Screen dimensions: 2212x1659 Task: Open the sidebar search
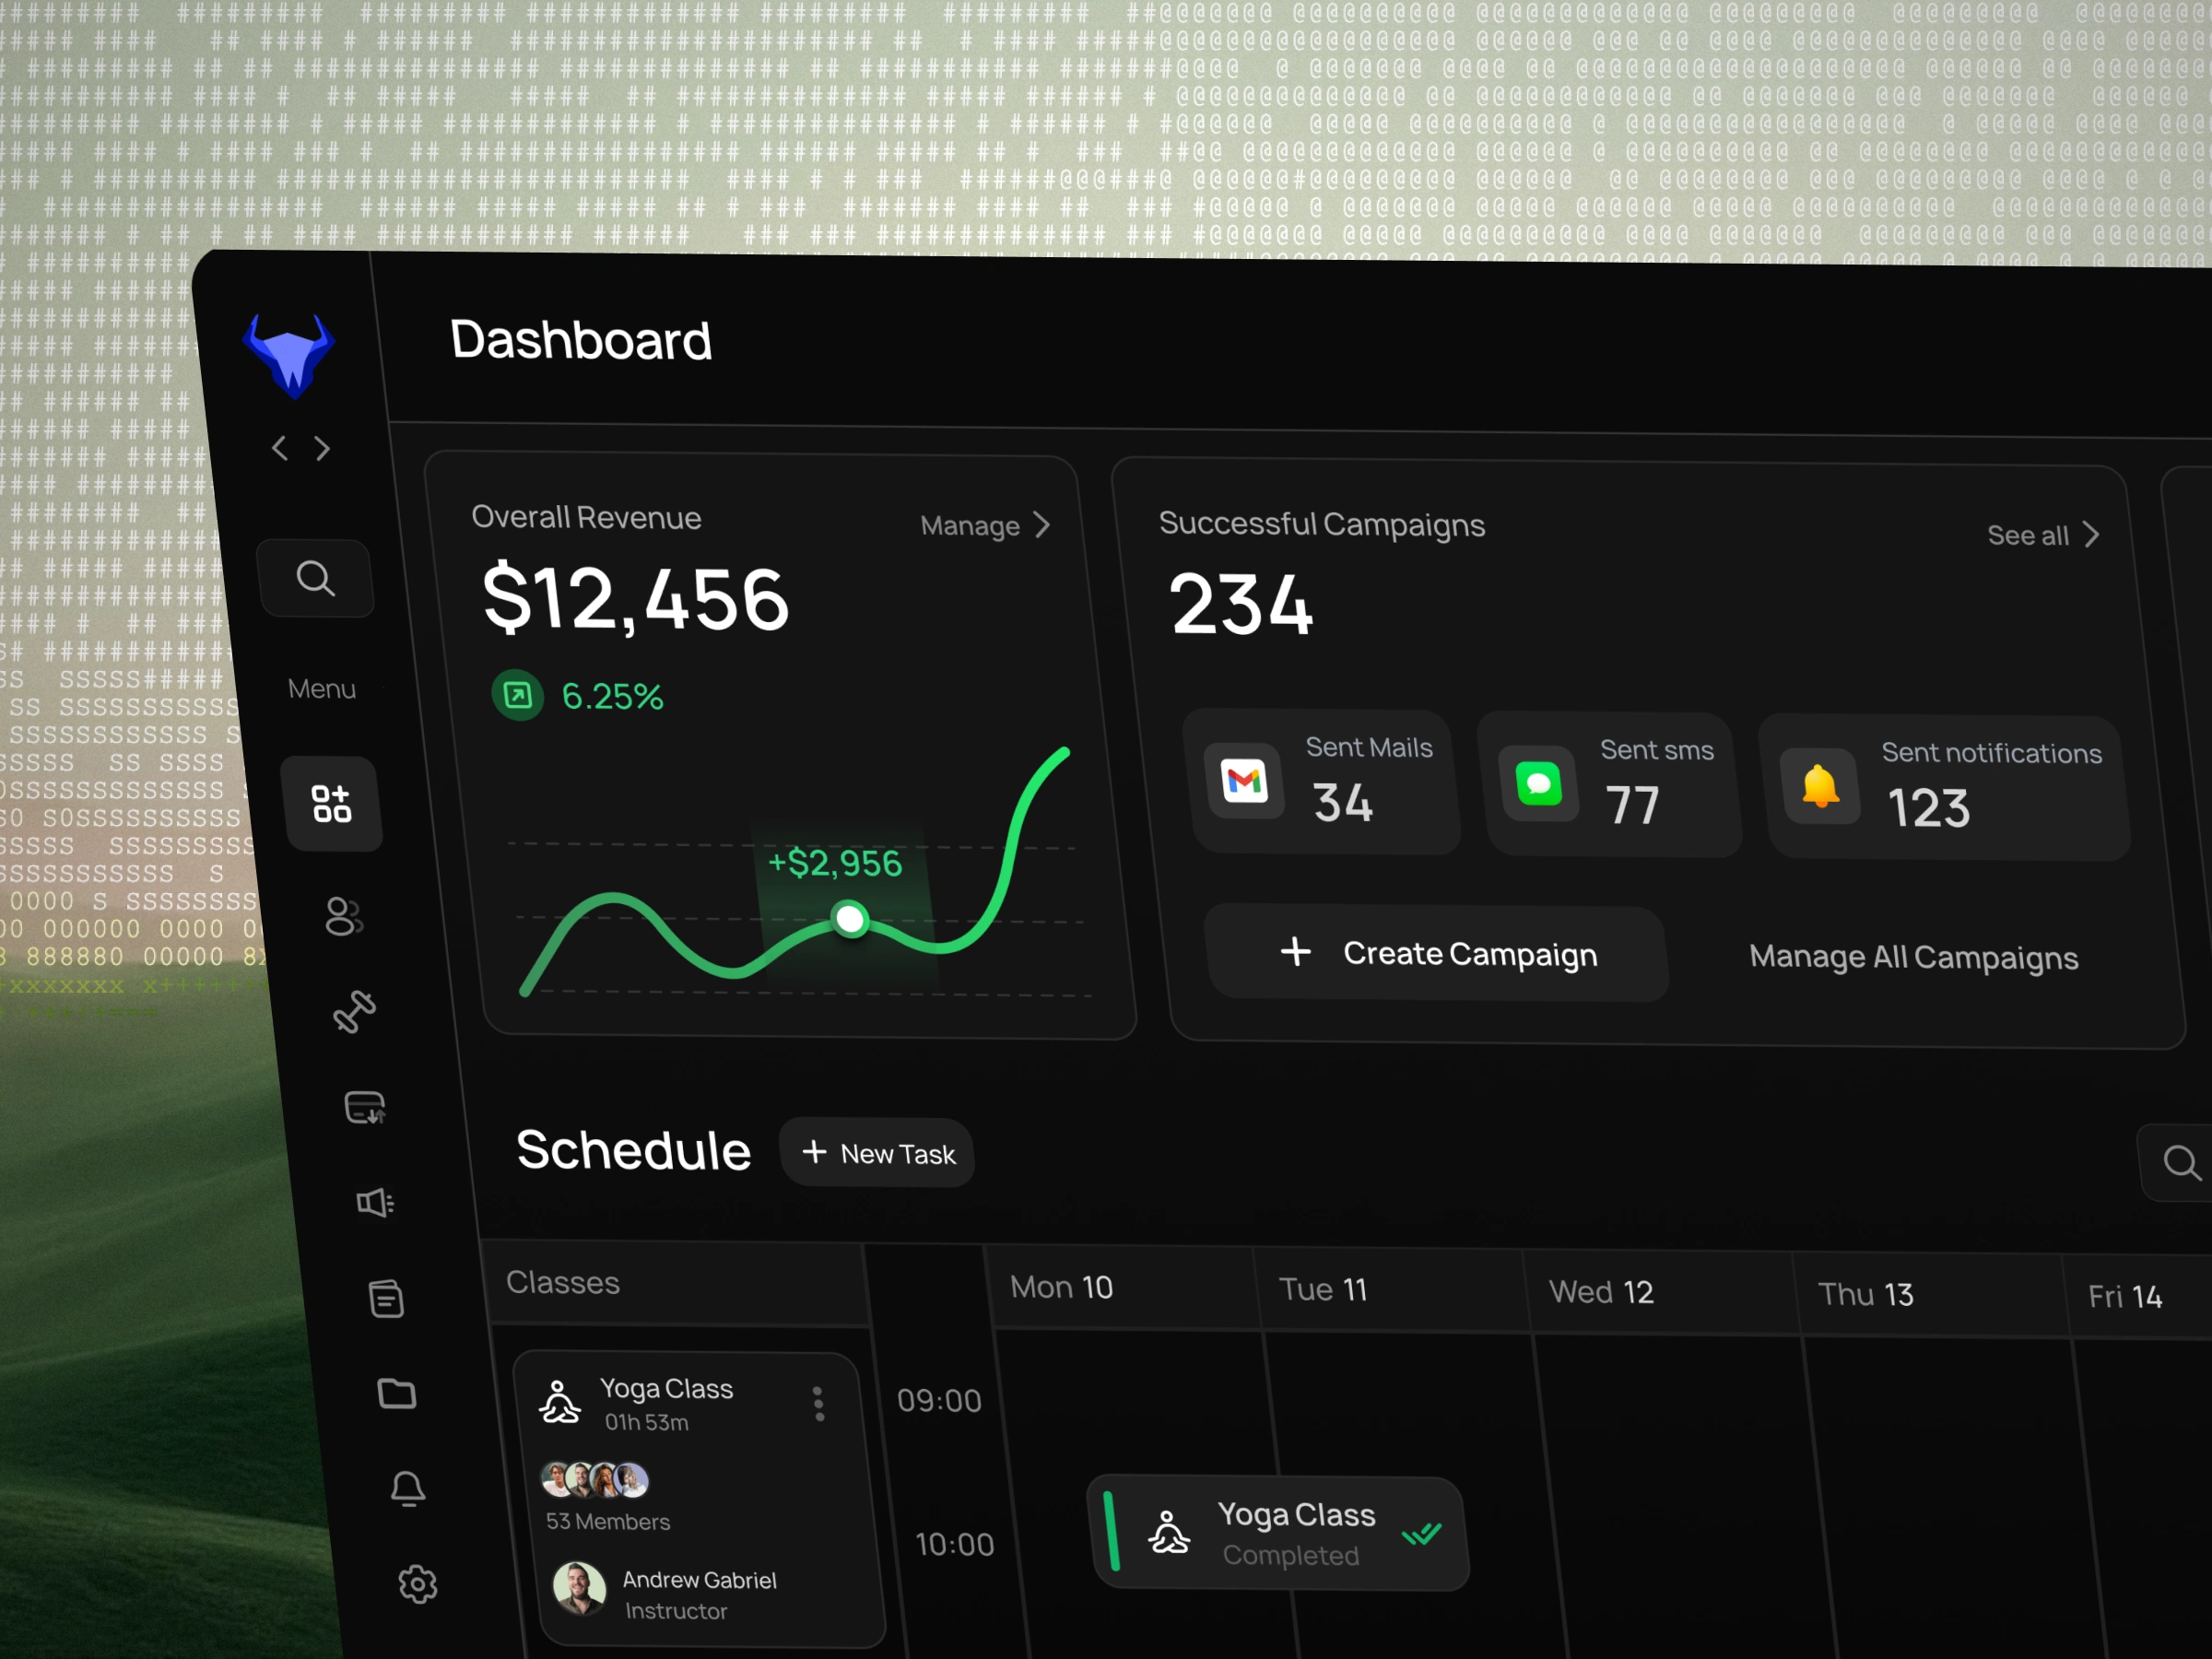tap(316, 578)
